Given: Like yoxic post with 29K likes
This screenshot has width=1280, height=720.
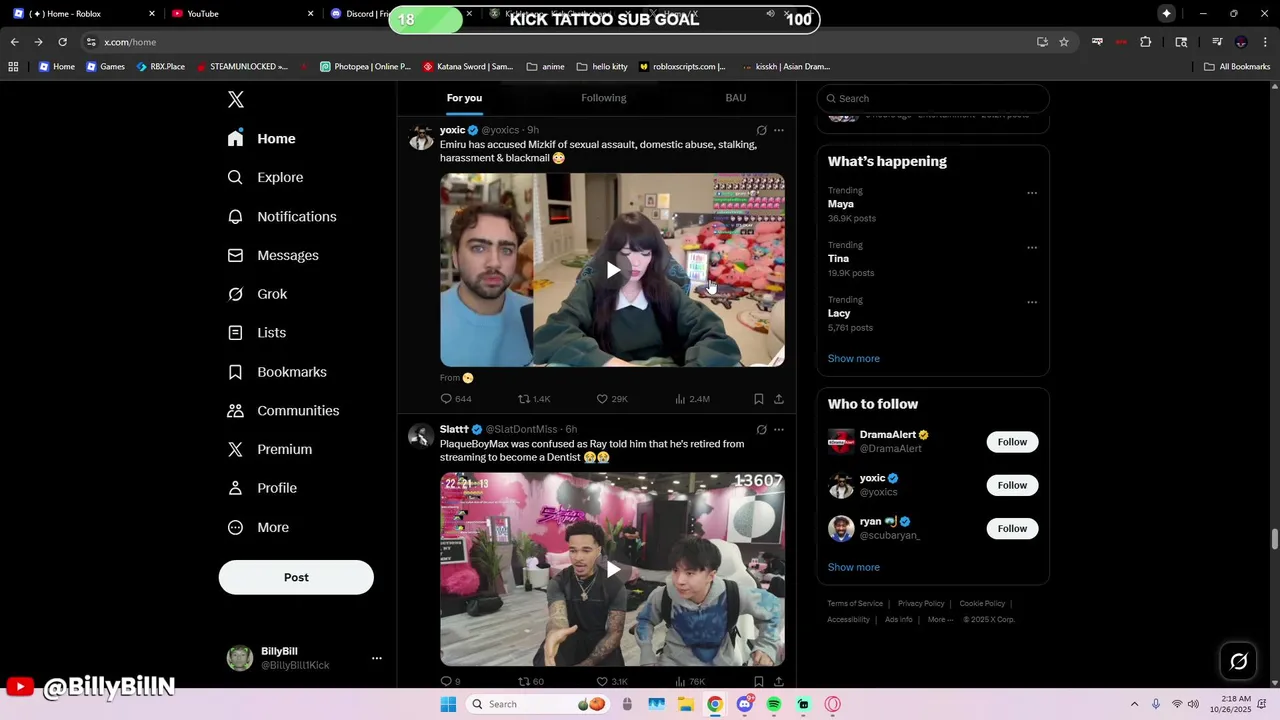Looking at the screenshot, I should coord(612,399).
